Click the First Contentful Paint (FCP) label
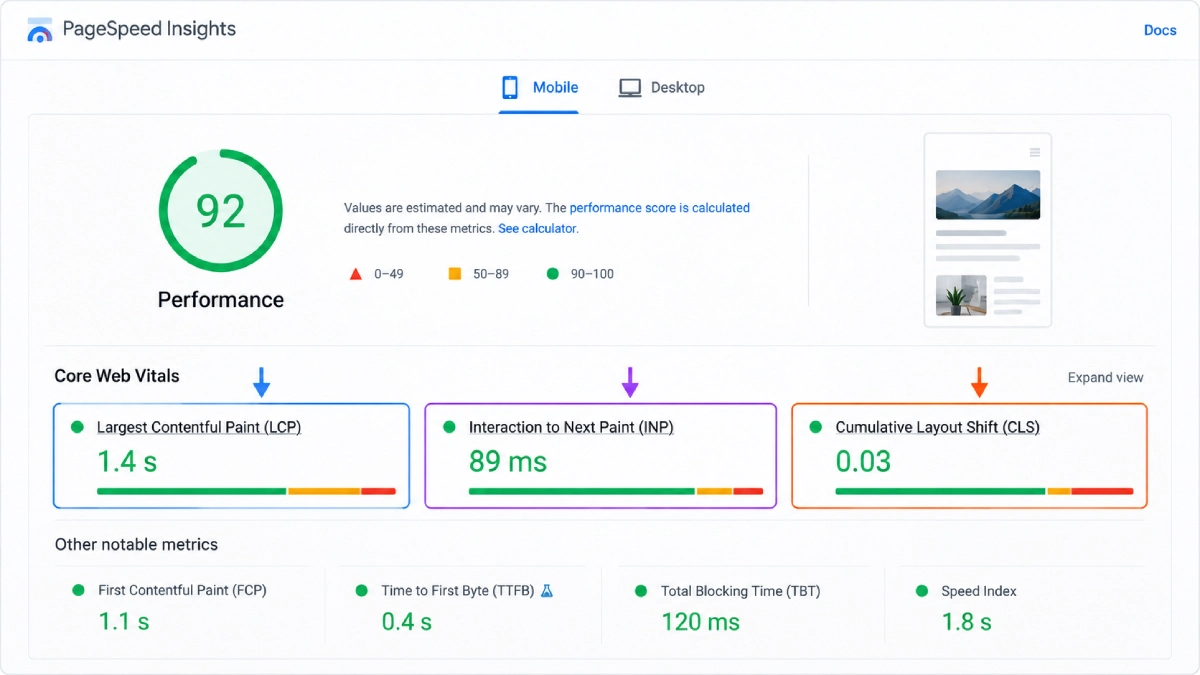 [x=182, y=590]
